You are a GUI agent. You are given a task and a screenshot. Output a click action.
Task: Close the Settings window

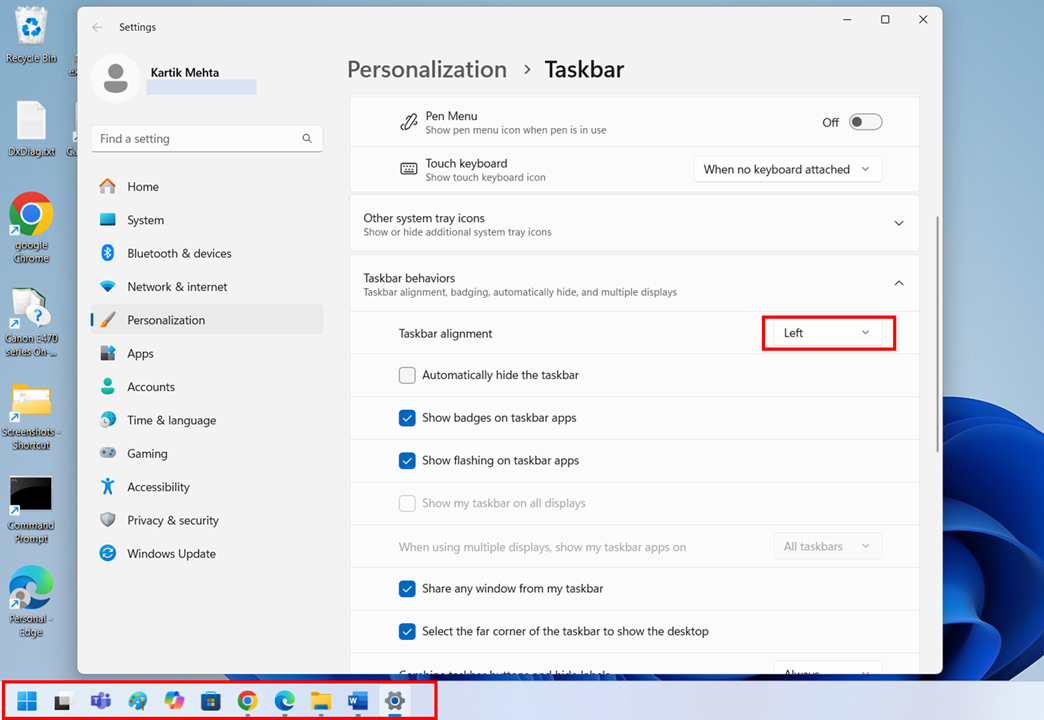(x=923, y=20)
